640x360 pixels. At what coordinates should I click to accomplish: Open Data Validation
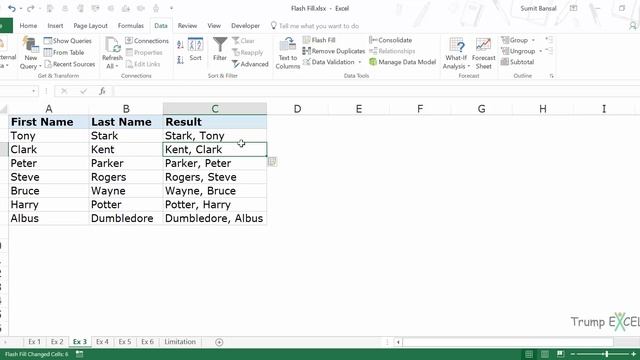click(x=329, y=62)
